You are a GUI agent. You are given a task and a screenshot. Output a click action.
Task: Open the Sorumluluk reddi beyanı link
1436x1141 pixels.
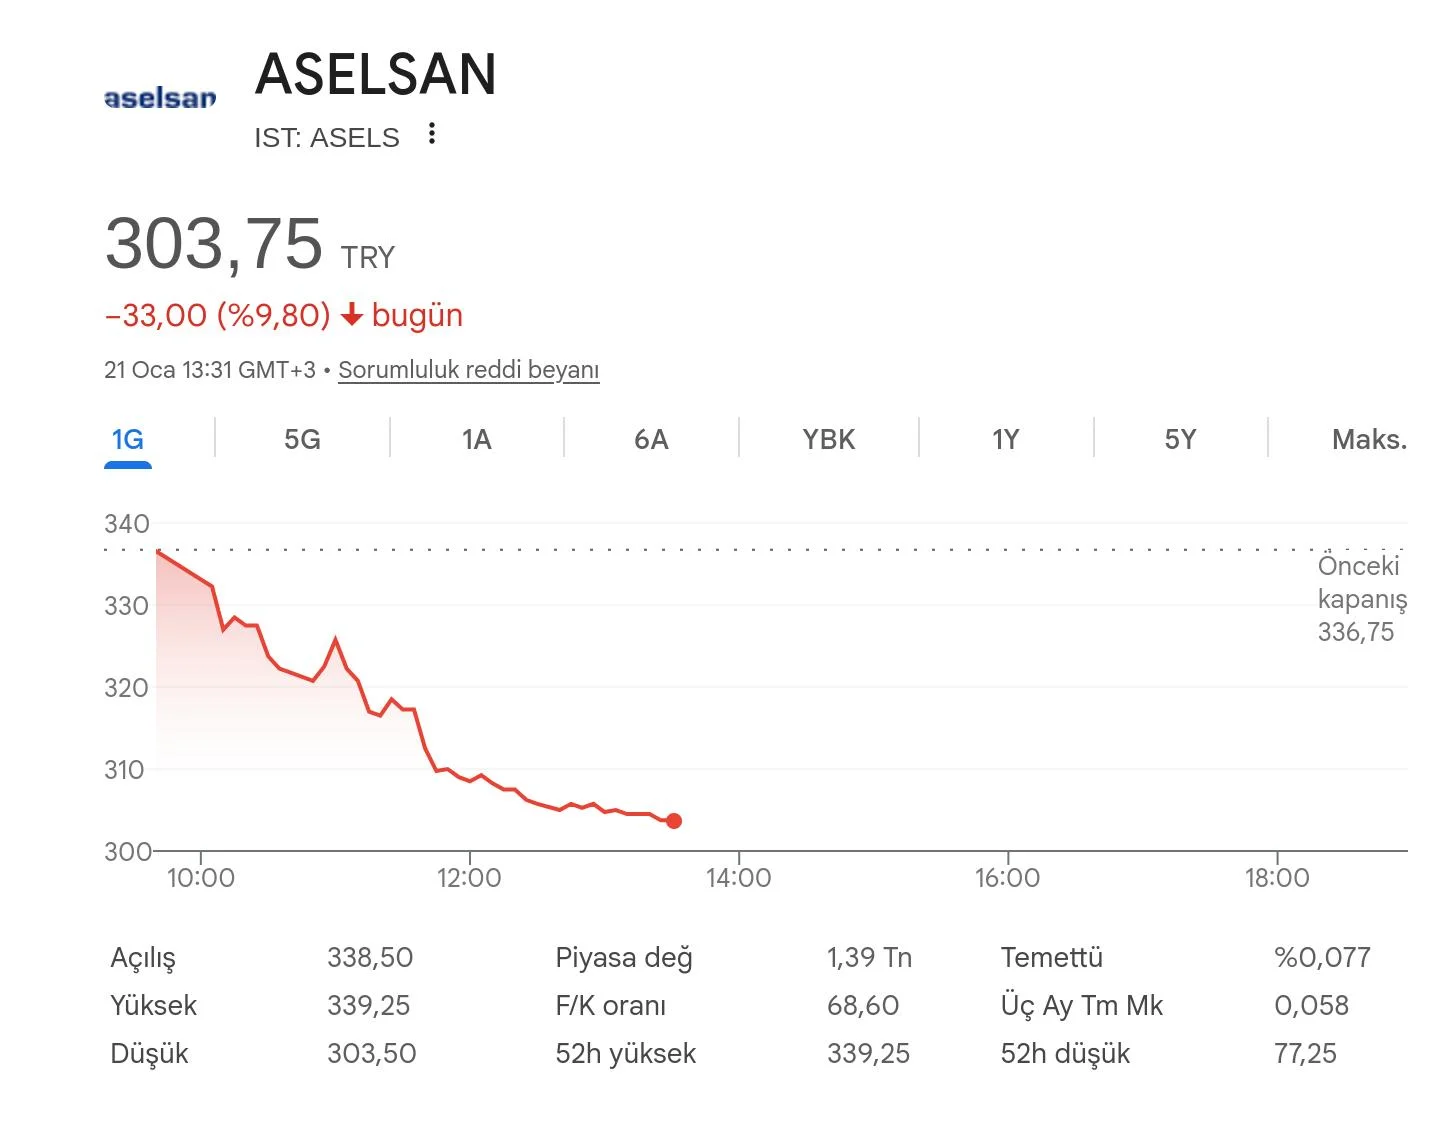click(468, 370)
